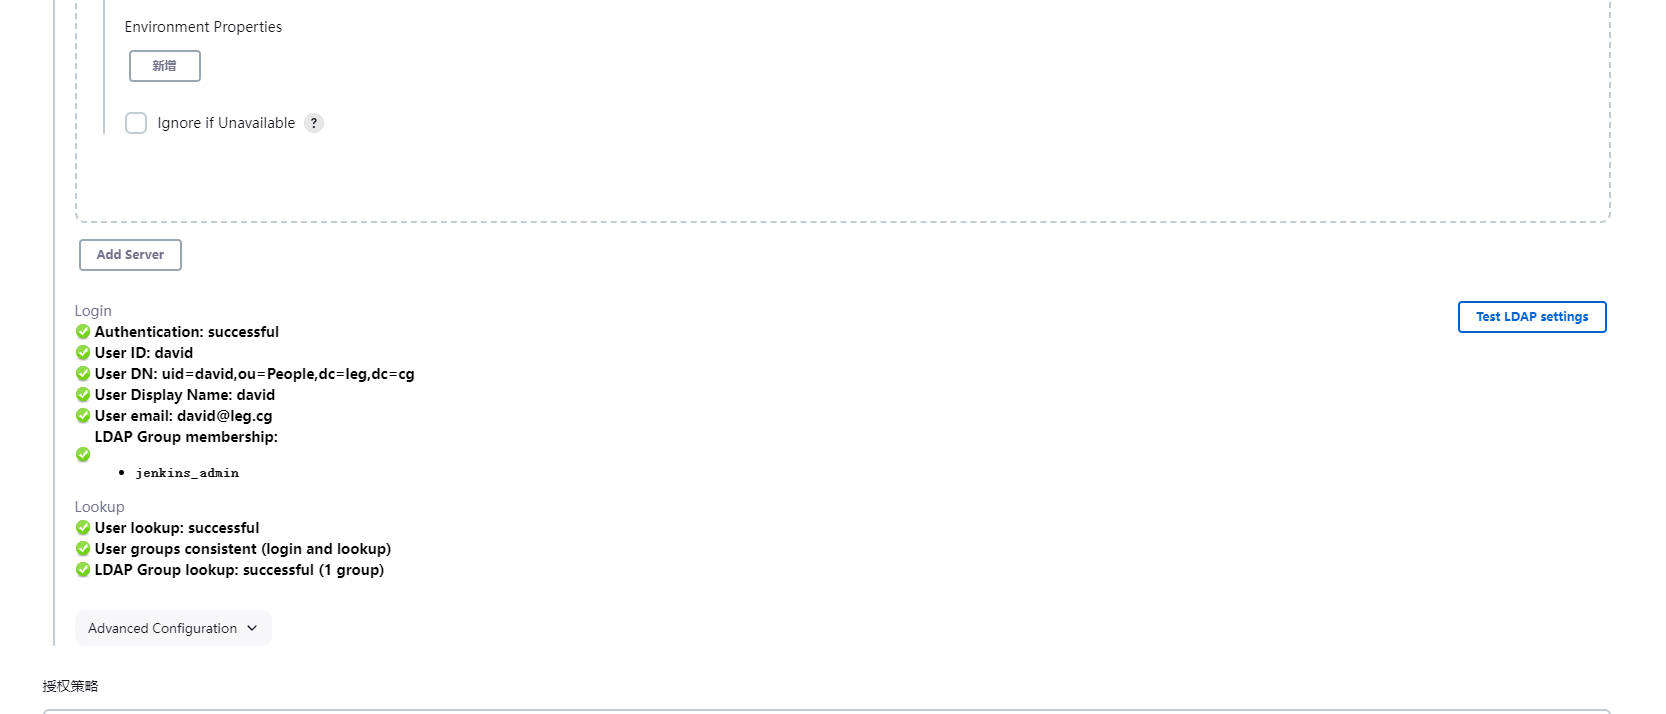Click the jenkins_admin group entry

(x=187, y=473)
